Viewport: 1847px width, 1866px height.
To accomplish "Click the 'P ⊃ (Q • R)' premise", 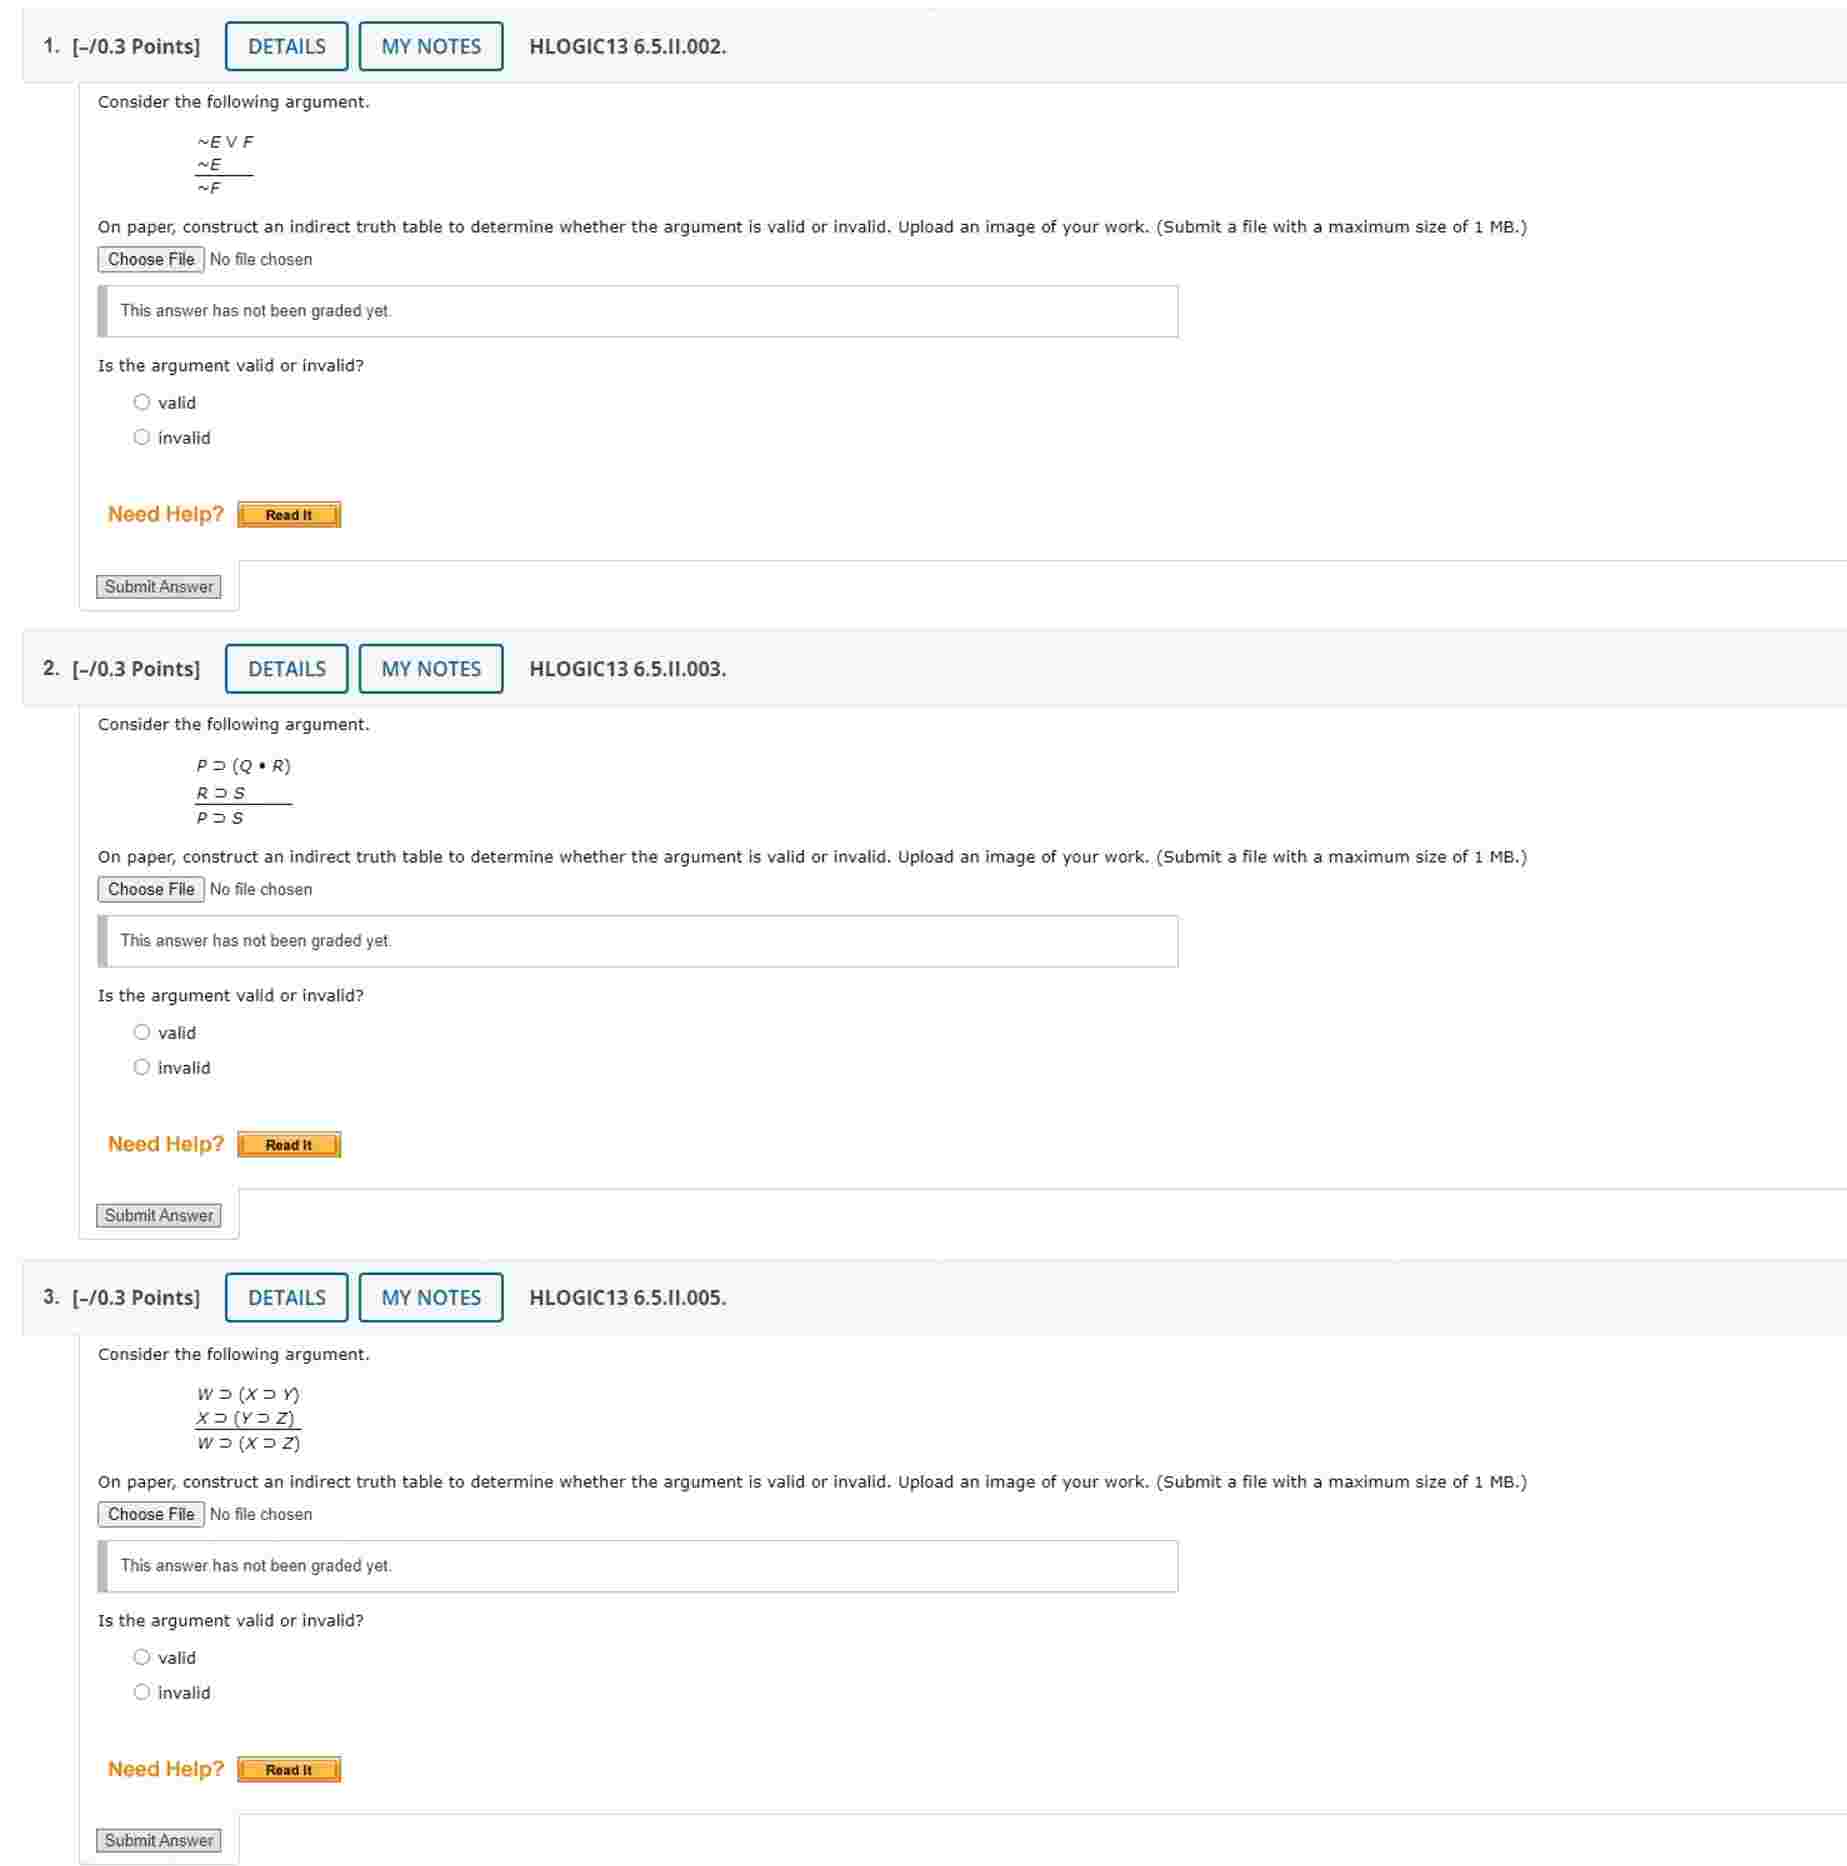I will pos(243,766).
